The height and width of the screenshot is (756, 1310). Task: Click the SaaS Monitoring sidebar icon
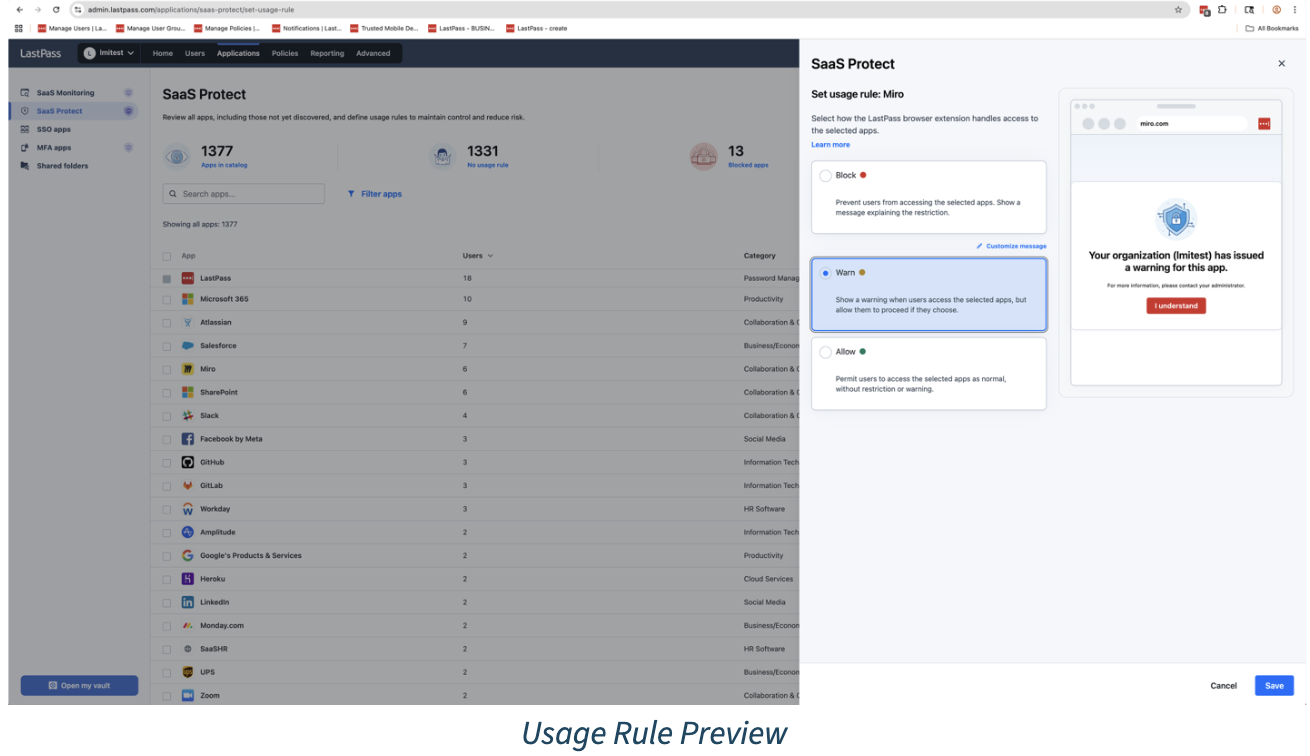coord(25,93)
